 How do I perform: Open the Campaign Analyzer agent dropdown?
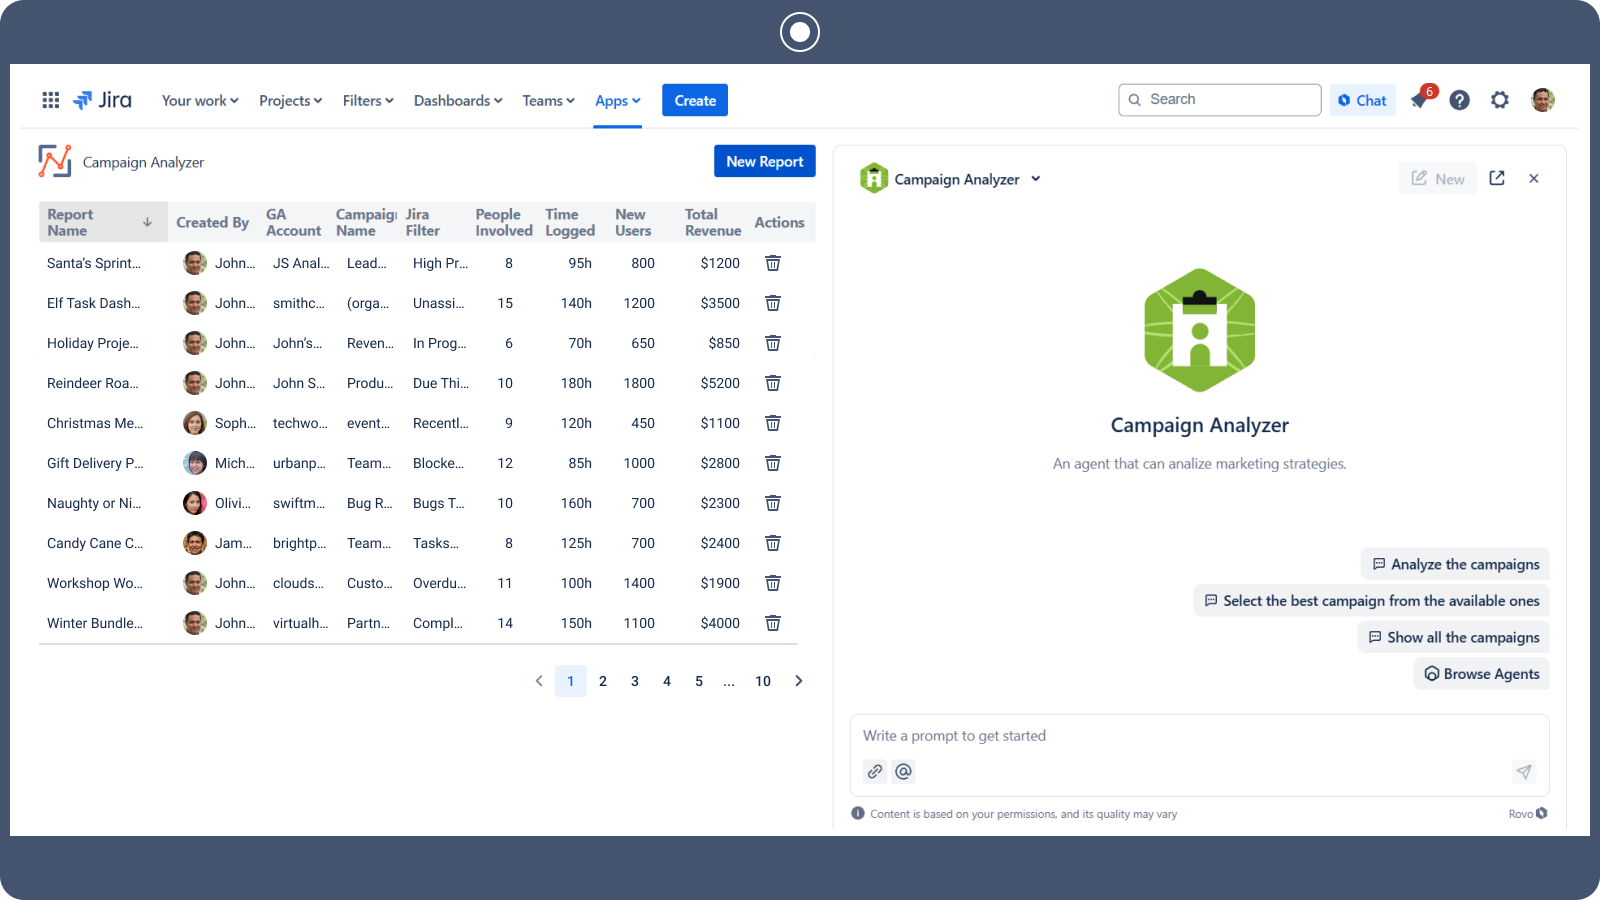1036,179
